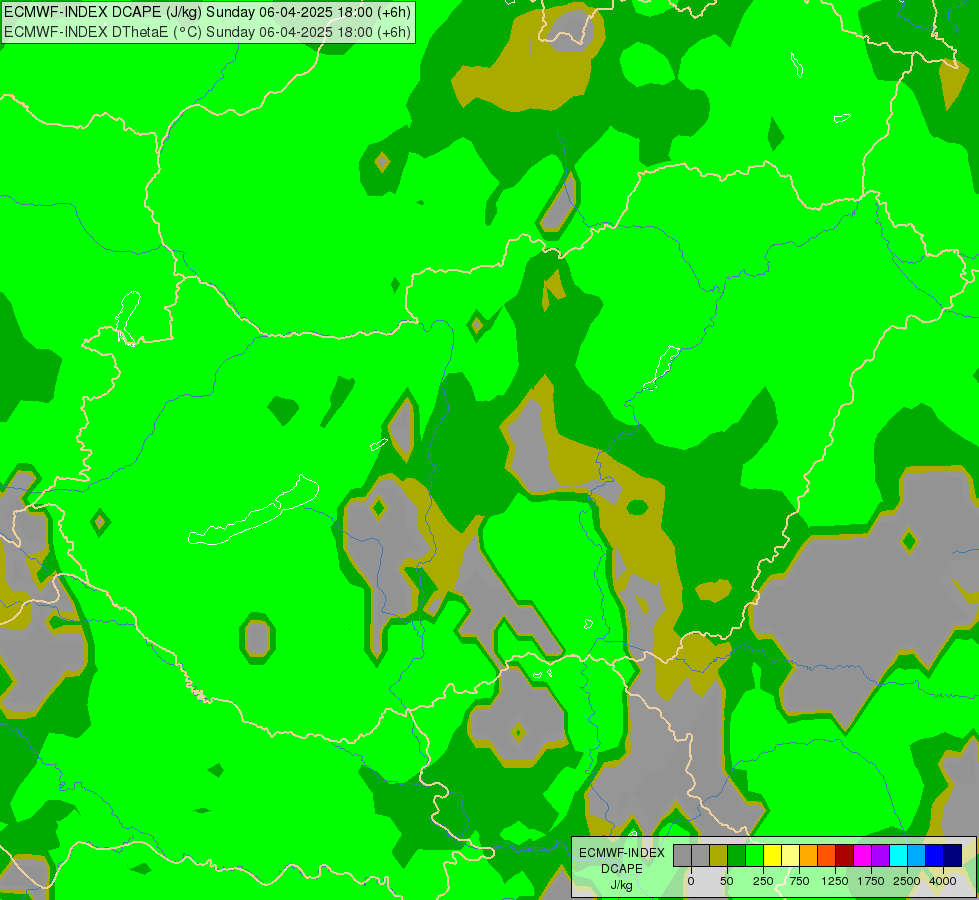The height and width of the screenshot is (900, 979).
Task: Click the legend value '4000'
Action: click(x=943, y=881)
